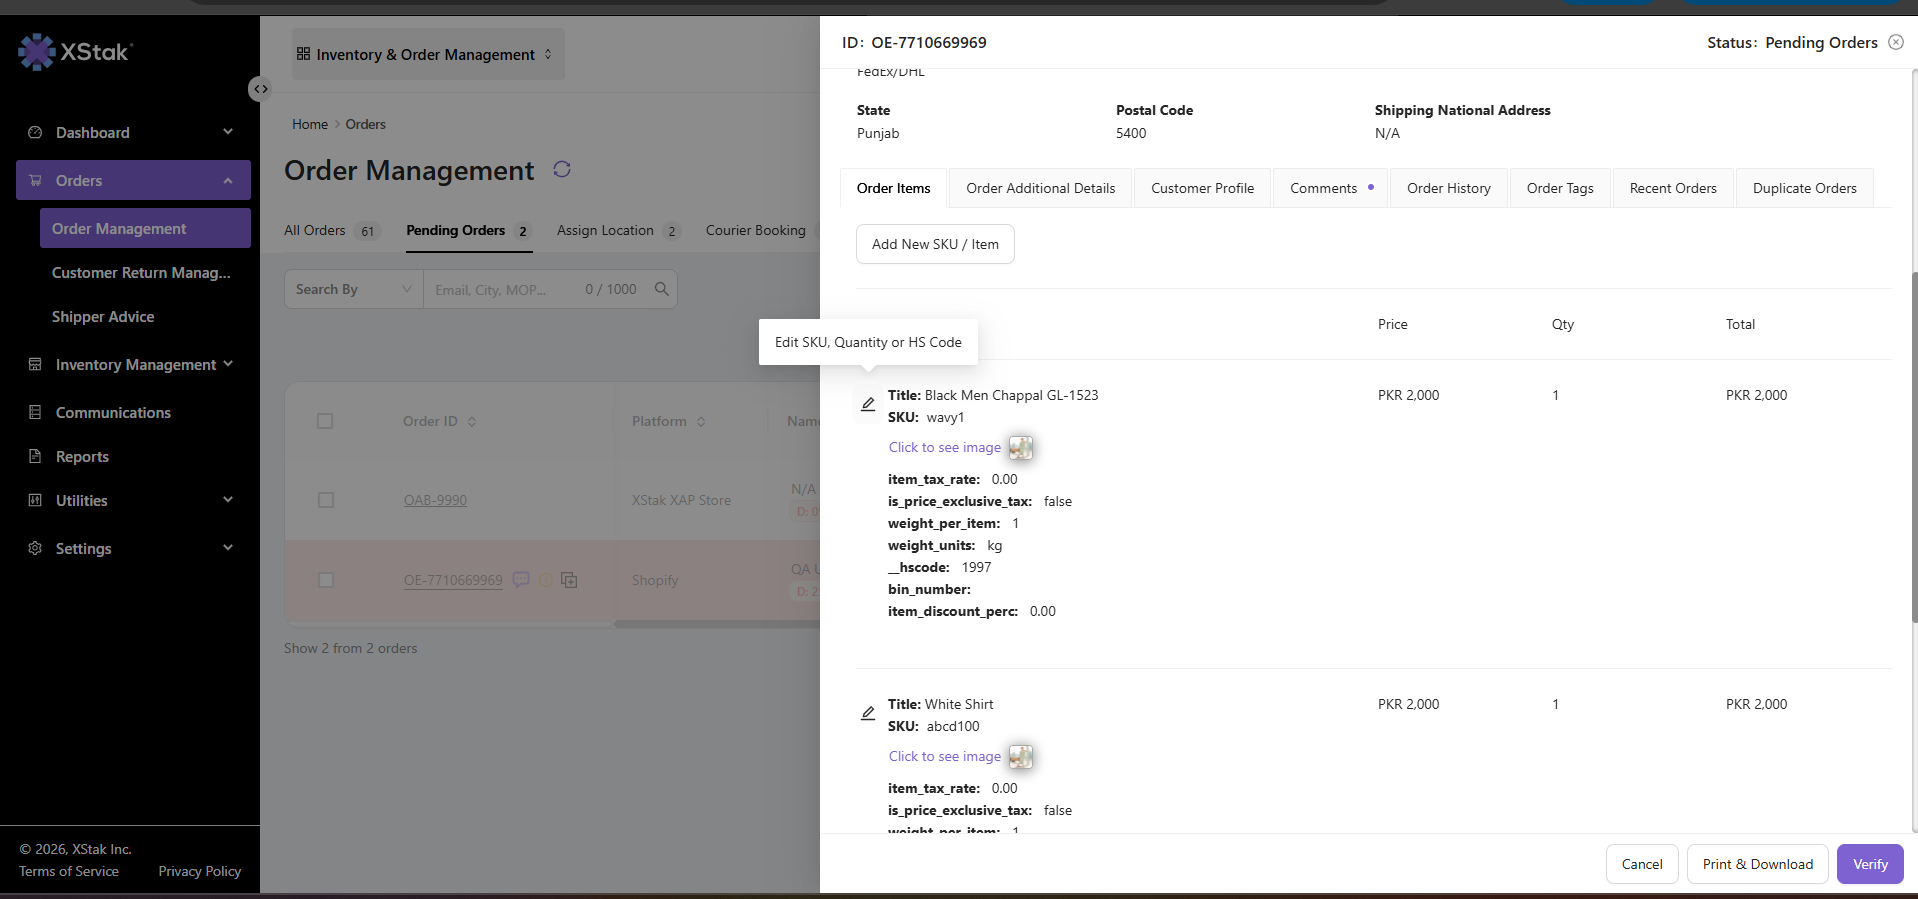Click the XStak logo
This screenshot has width=1918, height=899.
tap(76, 51)
